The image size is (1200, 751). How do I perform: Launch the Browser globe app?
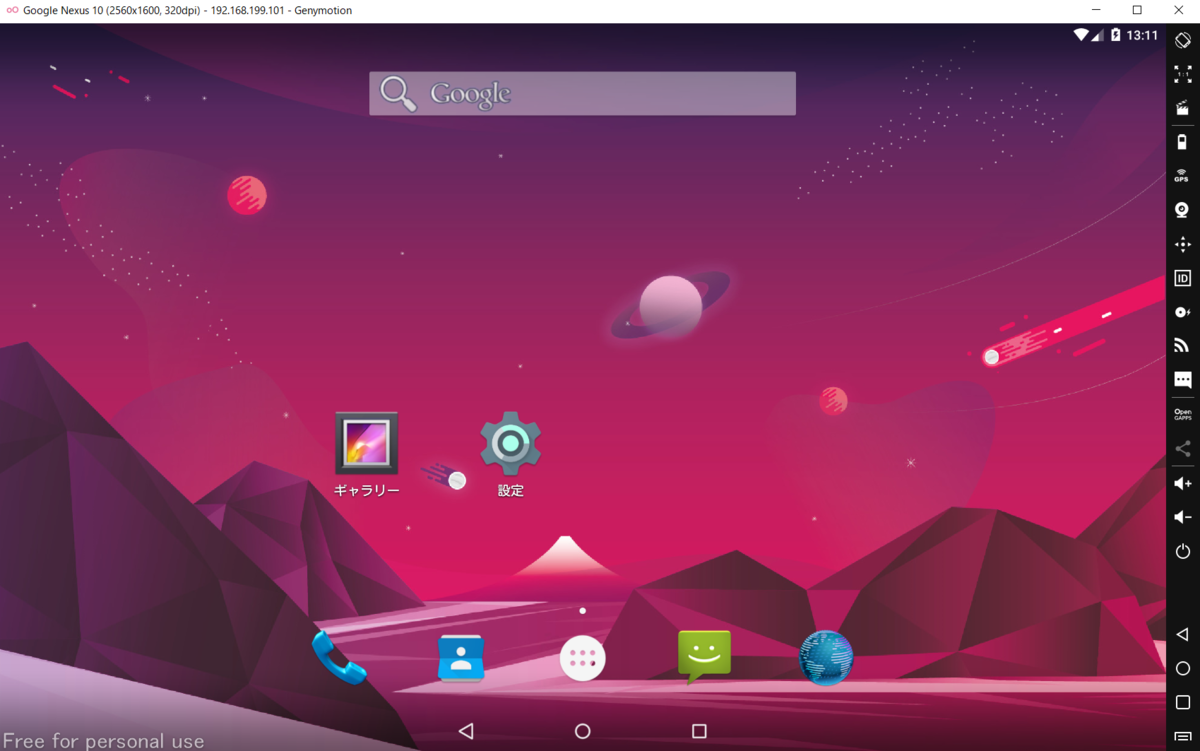pyautogui.click(x=826, y=658)
